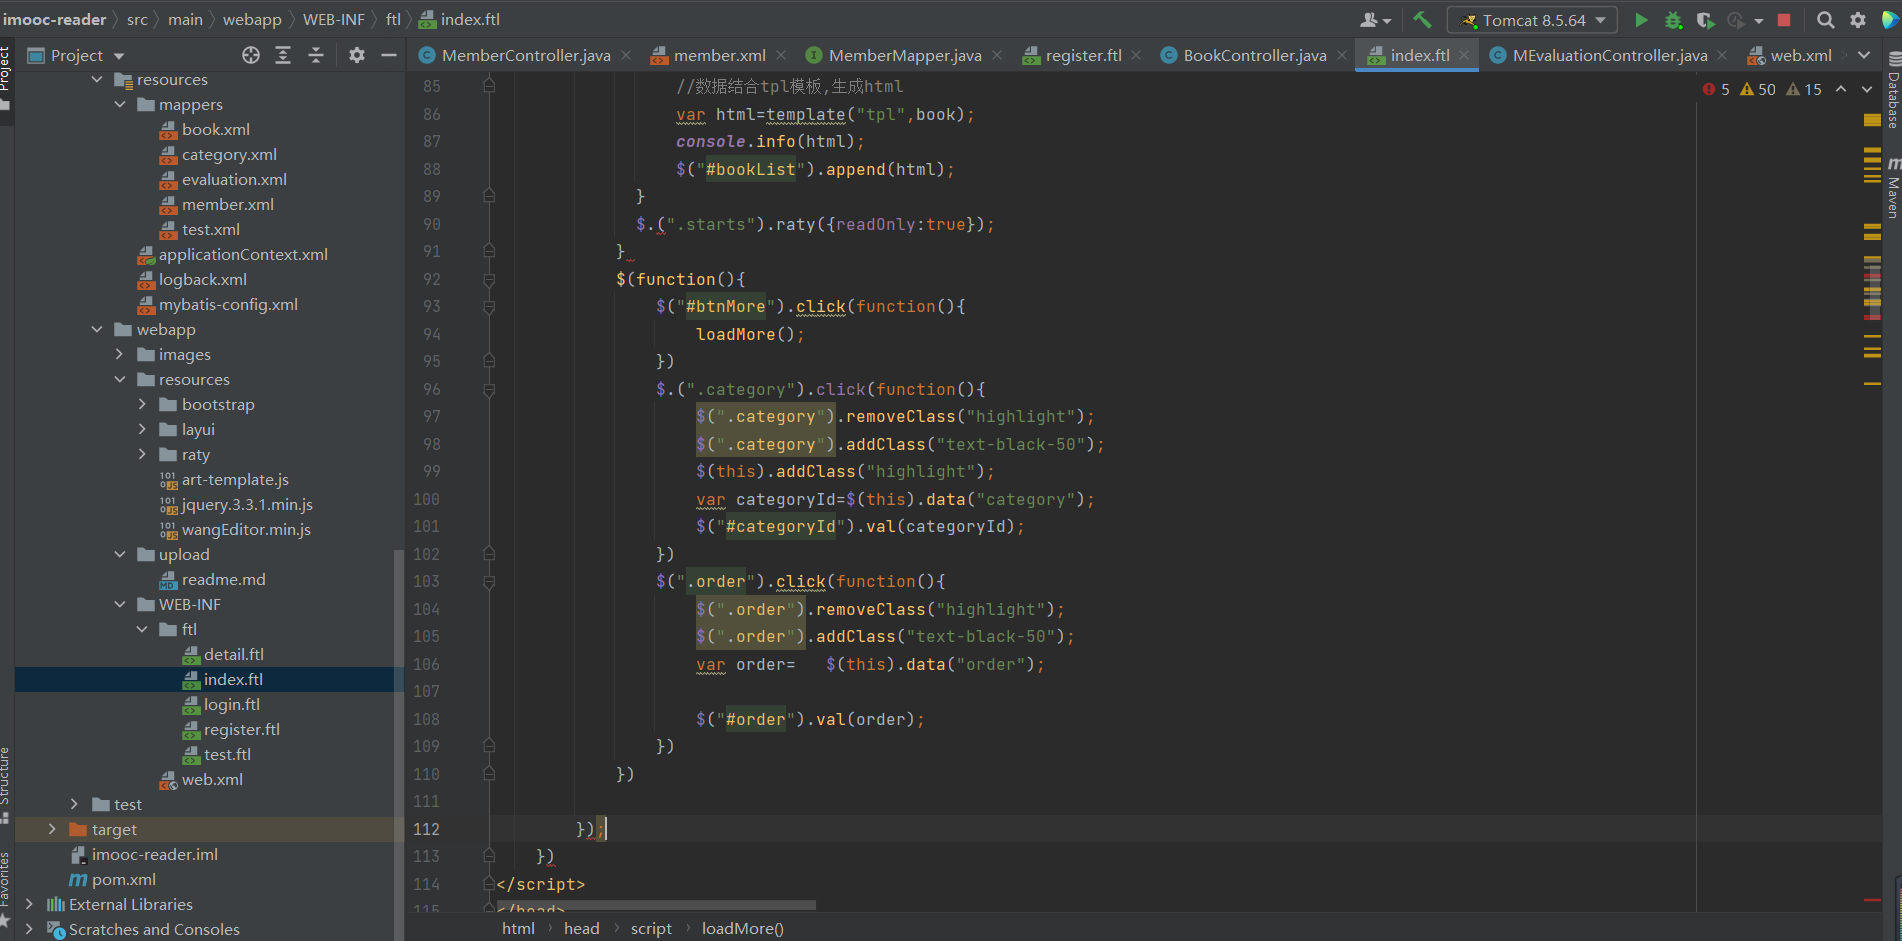Collapse the WEB-INF folder

[120, 604]
